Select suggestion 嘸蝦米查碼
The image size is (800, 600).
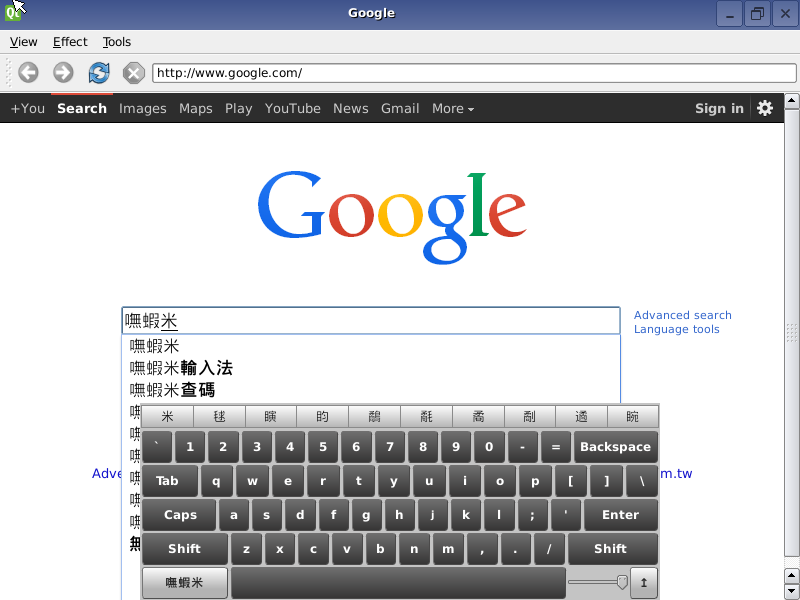click(172, 390)
